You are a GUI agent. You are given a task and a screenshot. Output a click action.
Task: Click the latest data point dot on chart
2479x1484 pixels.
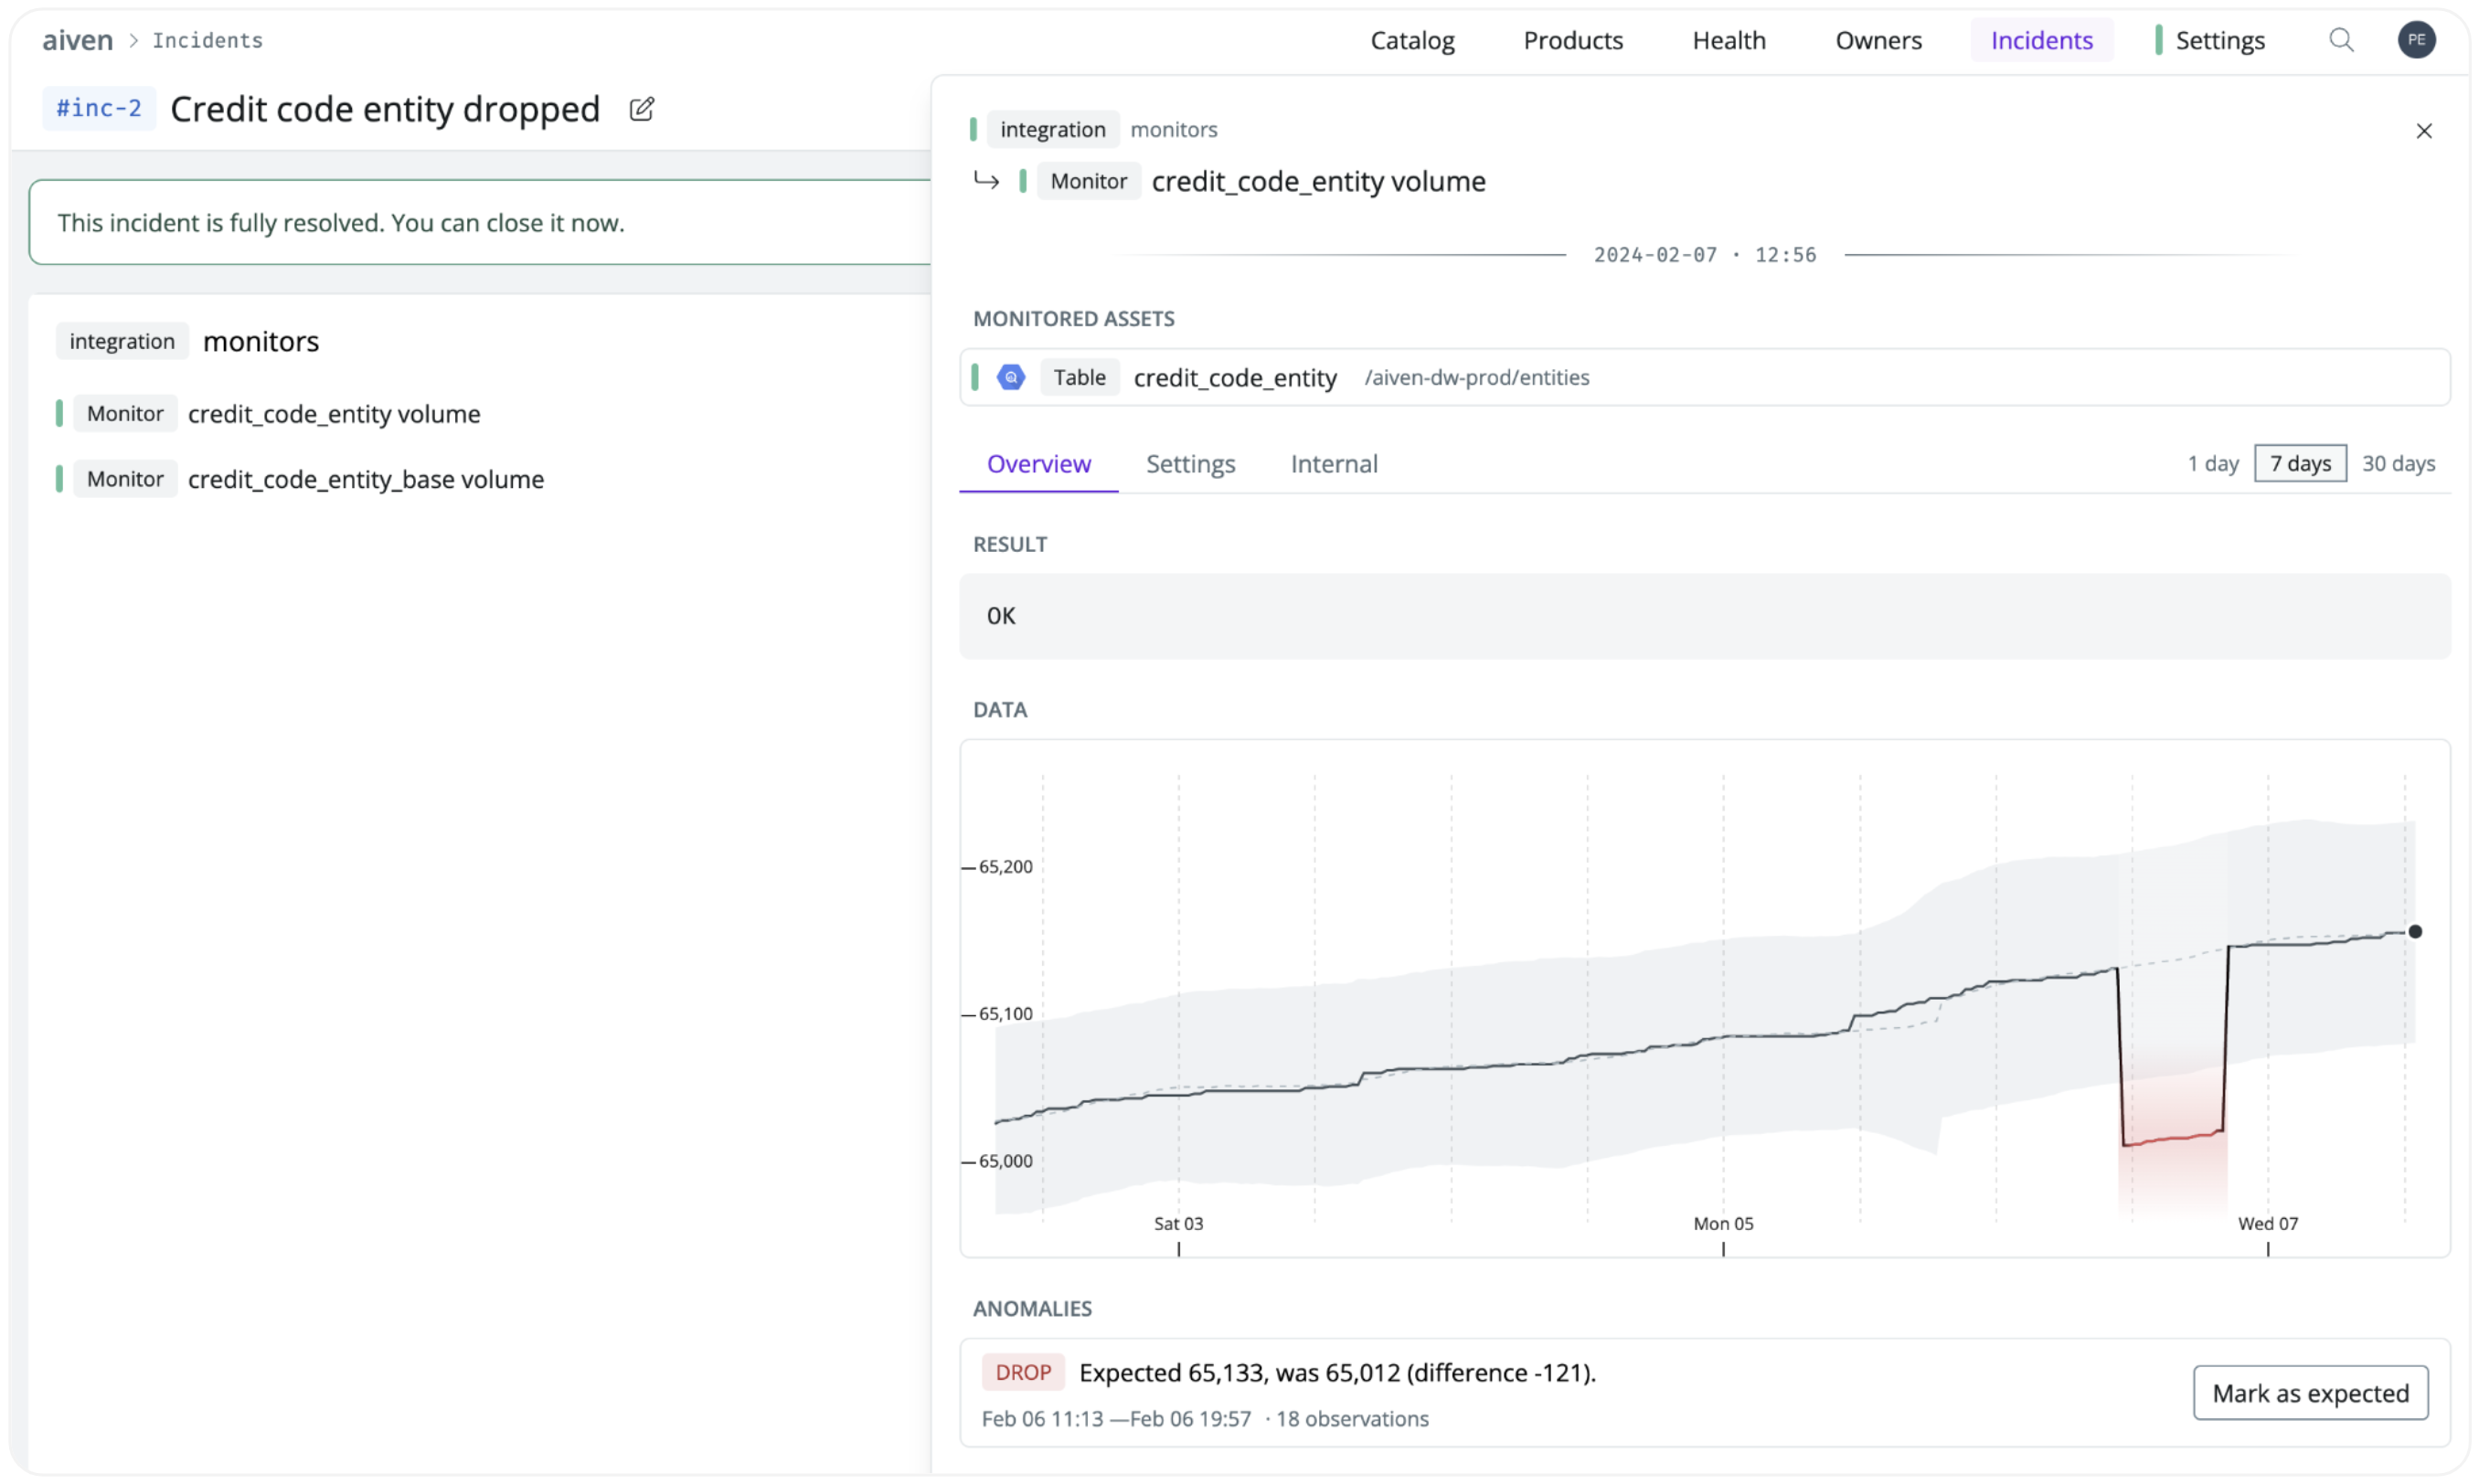pyautogui.click(x=2414, y=932)
